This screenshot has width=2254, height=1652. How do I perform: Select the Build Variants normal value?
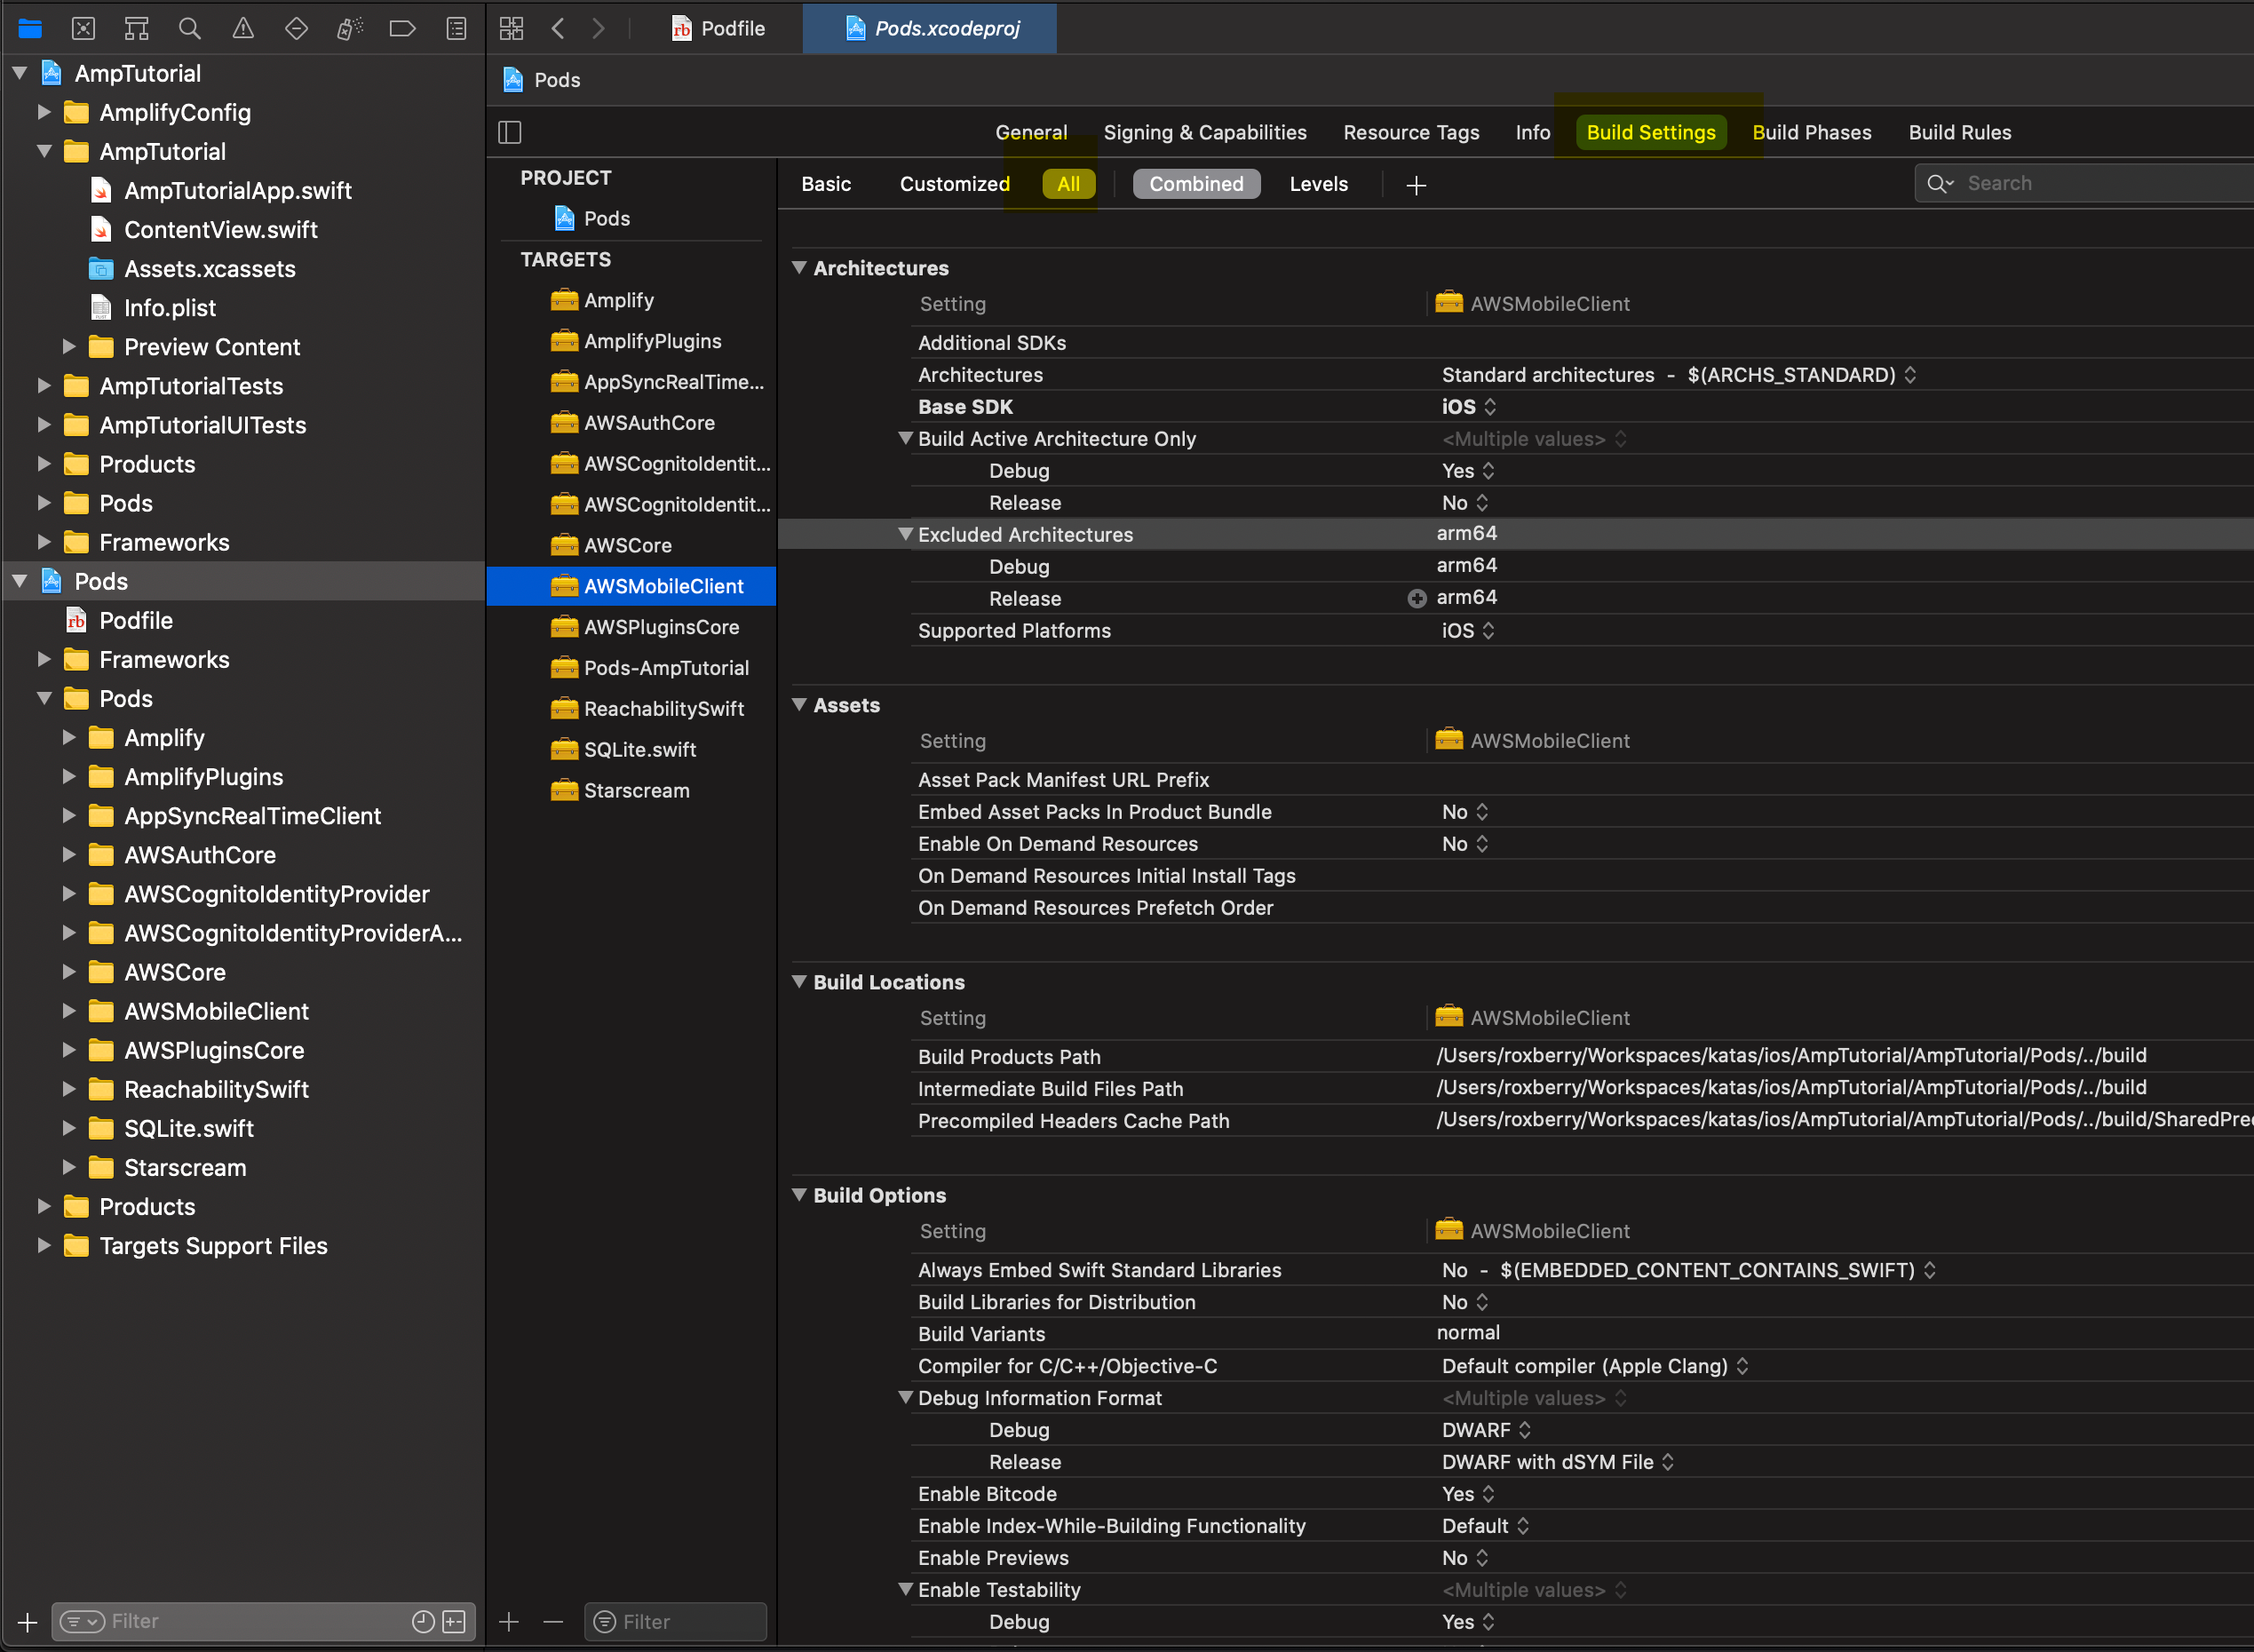tap(1468, 1333)
